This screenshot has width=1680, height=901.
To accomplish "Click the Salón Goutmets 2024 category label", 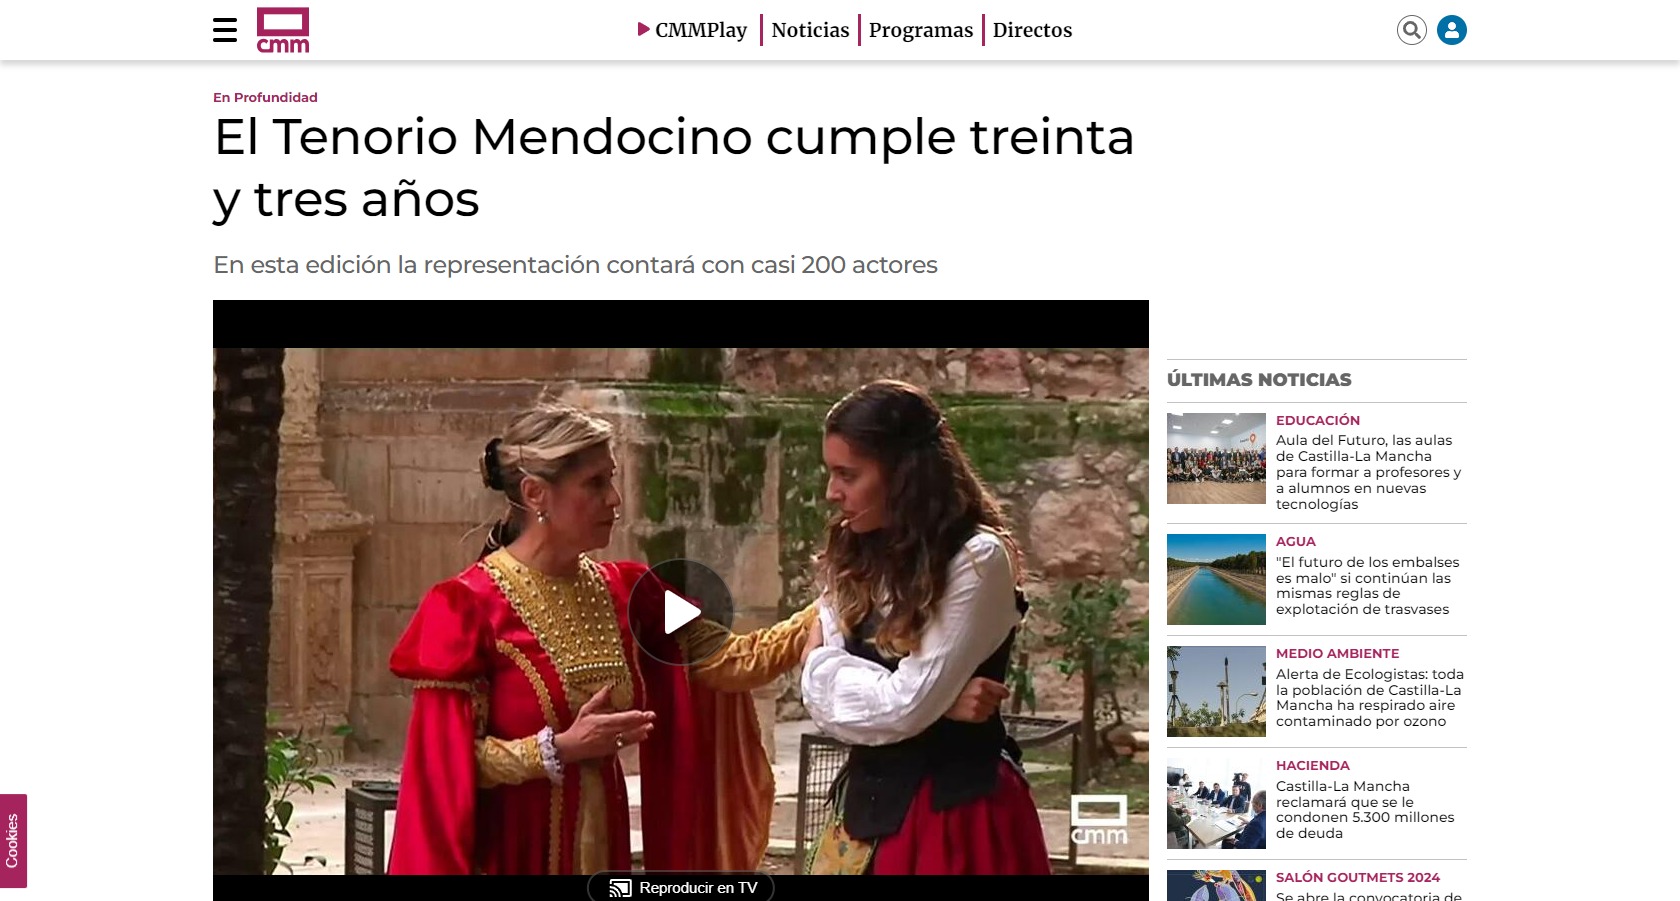I will click(x=1358, y=877).
